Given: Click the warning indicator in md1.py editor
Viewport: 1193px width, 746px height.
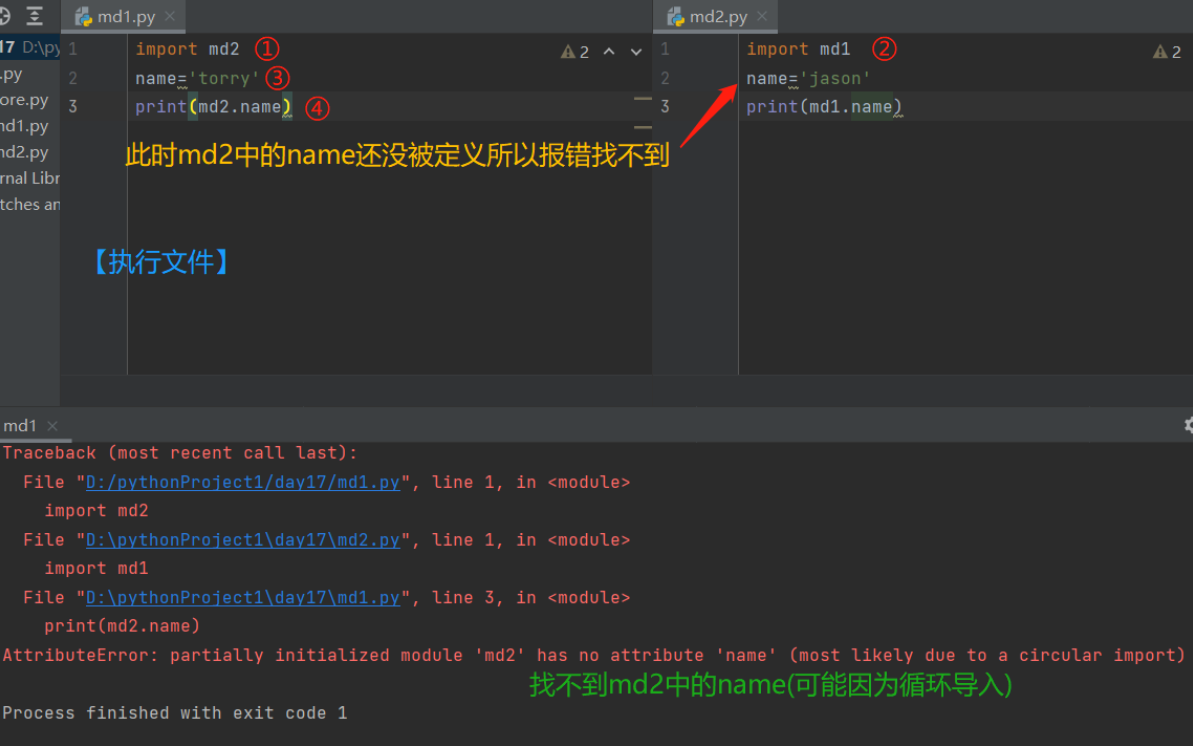Looking at the screenshot, I should pos(575,52).
